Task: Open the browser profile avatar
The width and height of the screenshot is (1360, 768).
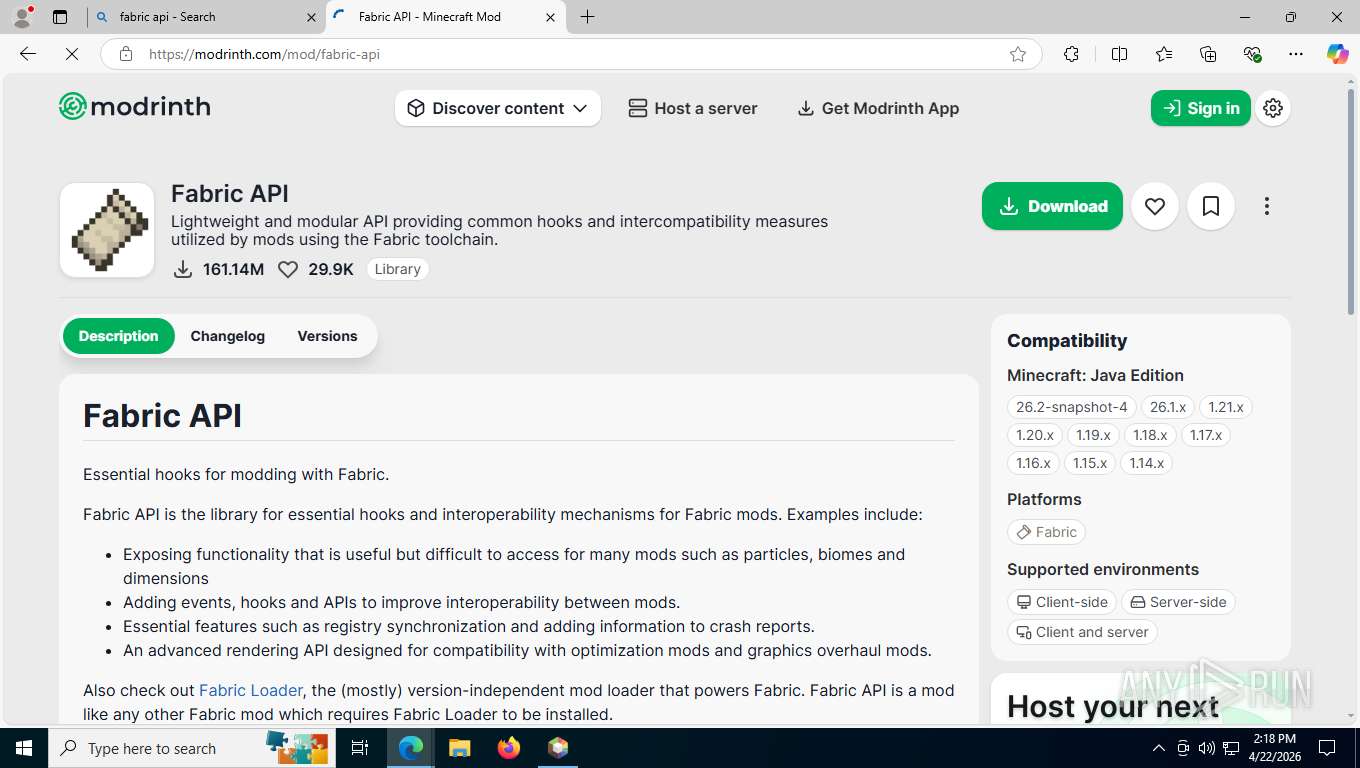Action: 22,17
